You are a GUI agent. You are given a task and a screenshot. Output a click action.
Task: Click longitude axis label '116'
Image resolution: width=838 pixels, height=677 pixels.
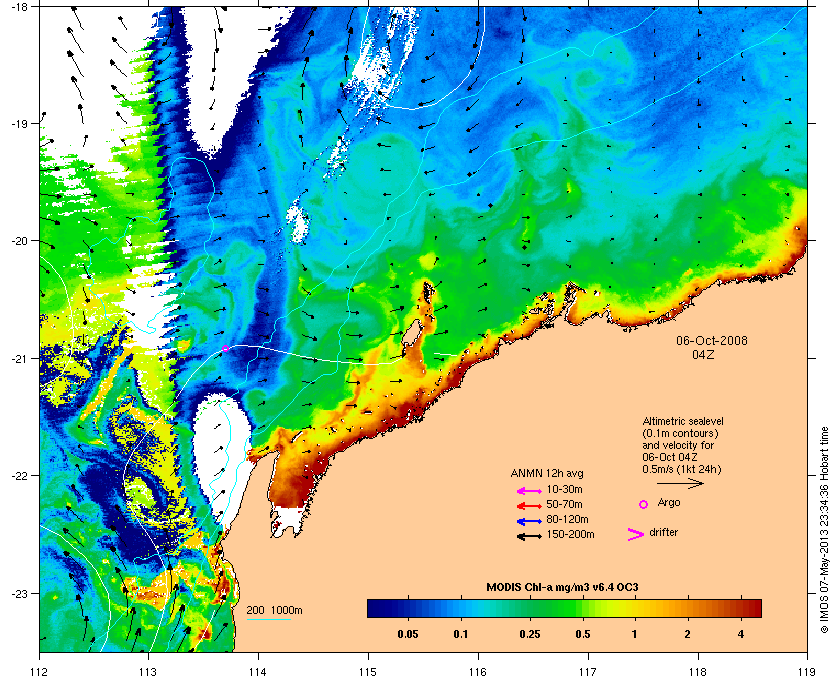tap(478, 672)
